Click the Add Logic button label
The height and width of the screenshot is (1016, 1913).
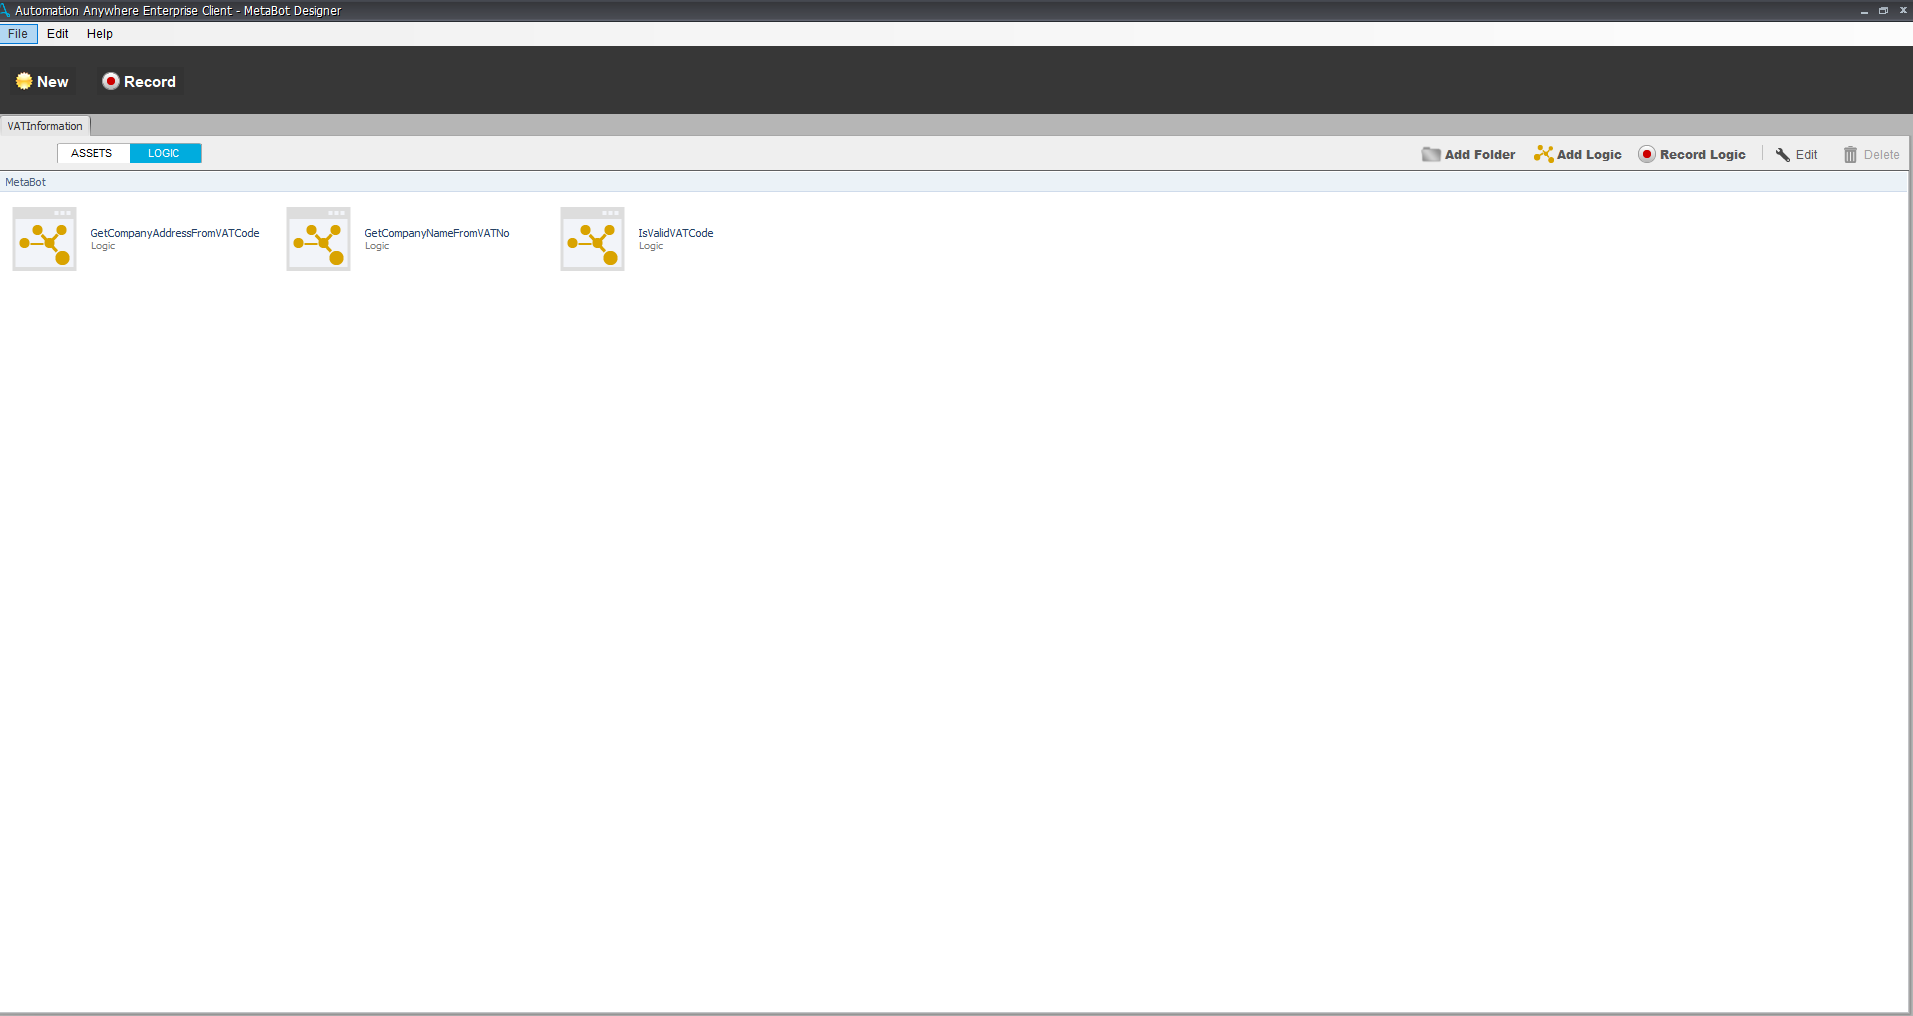click(x=1589, y=155)
